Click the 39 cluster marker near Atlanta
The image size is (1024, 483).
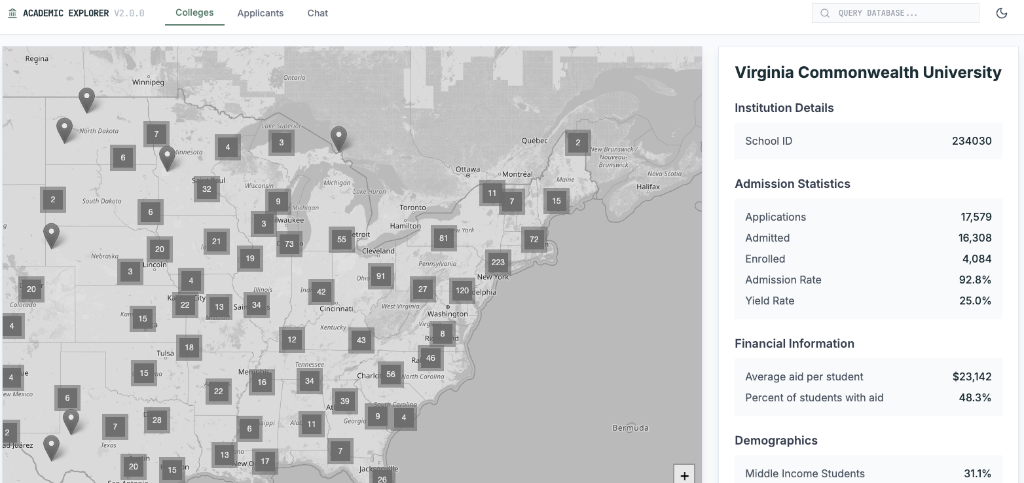point(345,401)
